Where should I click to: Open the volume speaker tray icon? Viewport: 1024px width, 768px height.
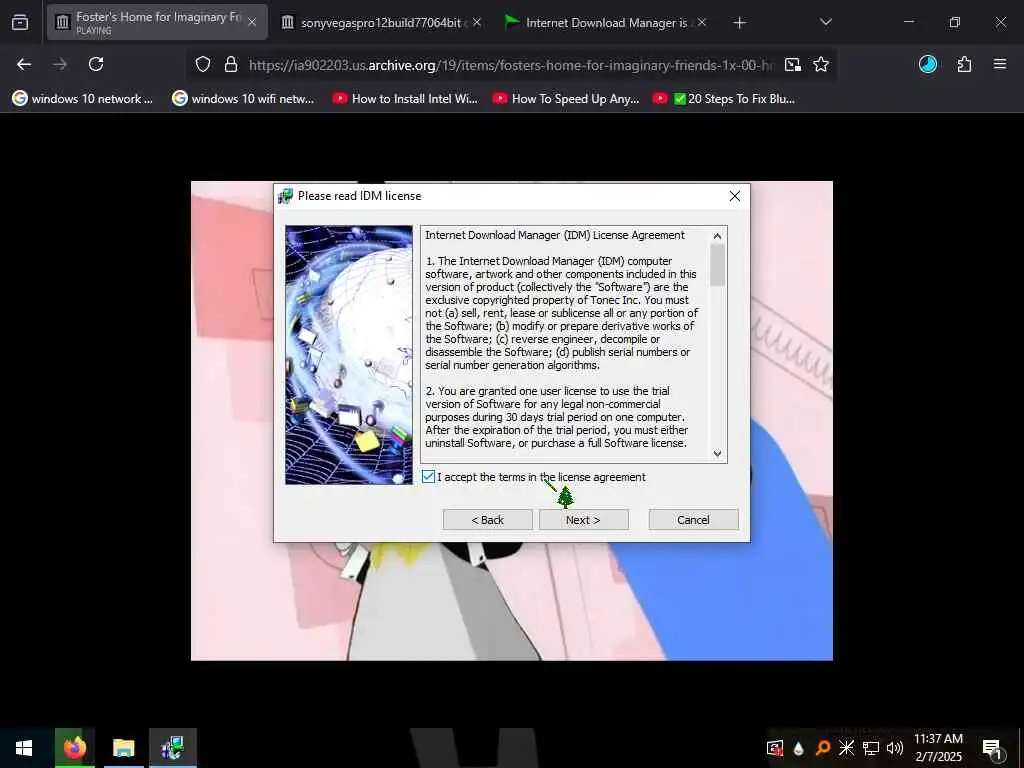click(895, 748)
